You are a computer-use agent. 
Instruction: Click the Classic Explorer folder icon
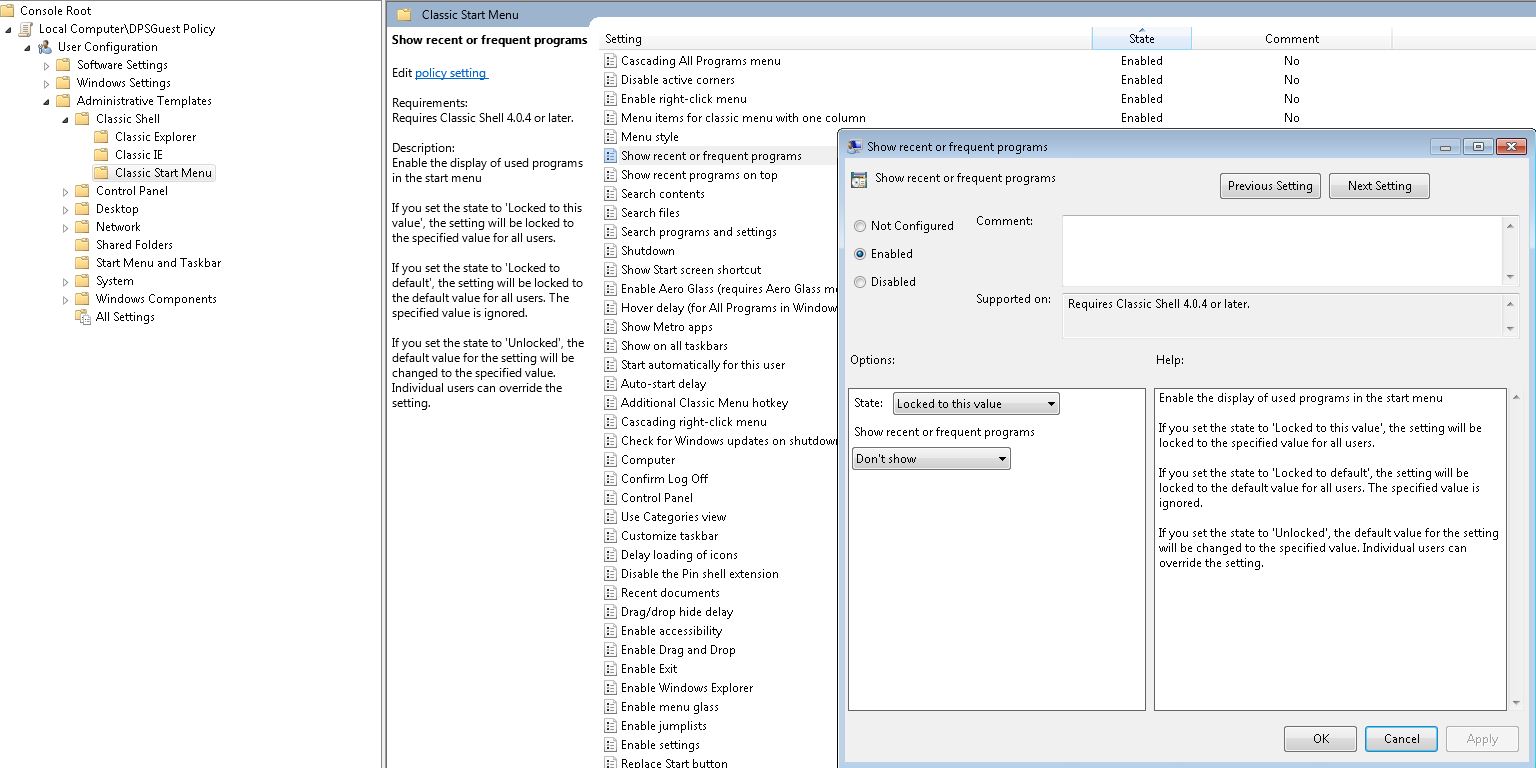[101, 137]
